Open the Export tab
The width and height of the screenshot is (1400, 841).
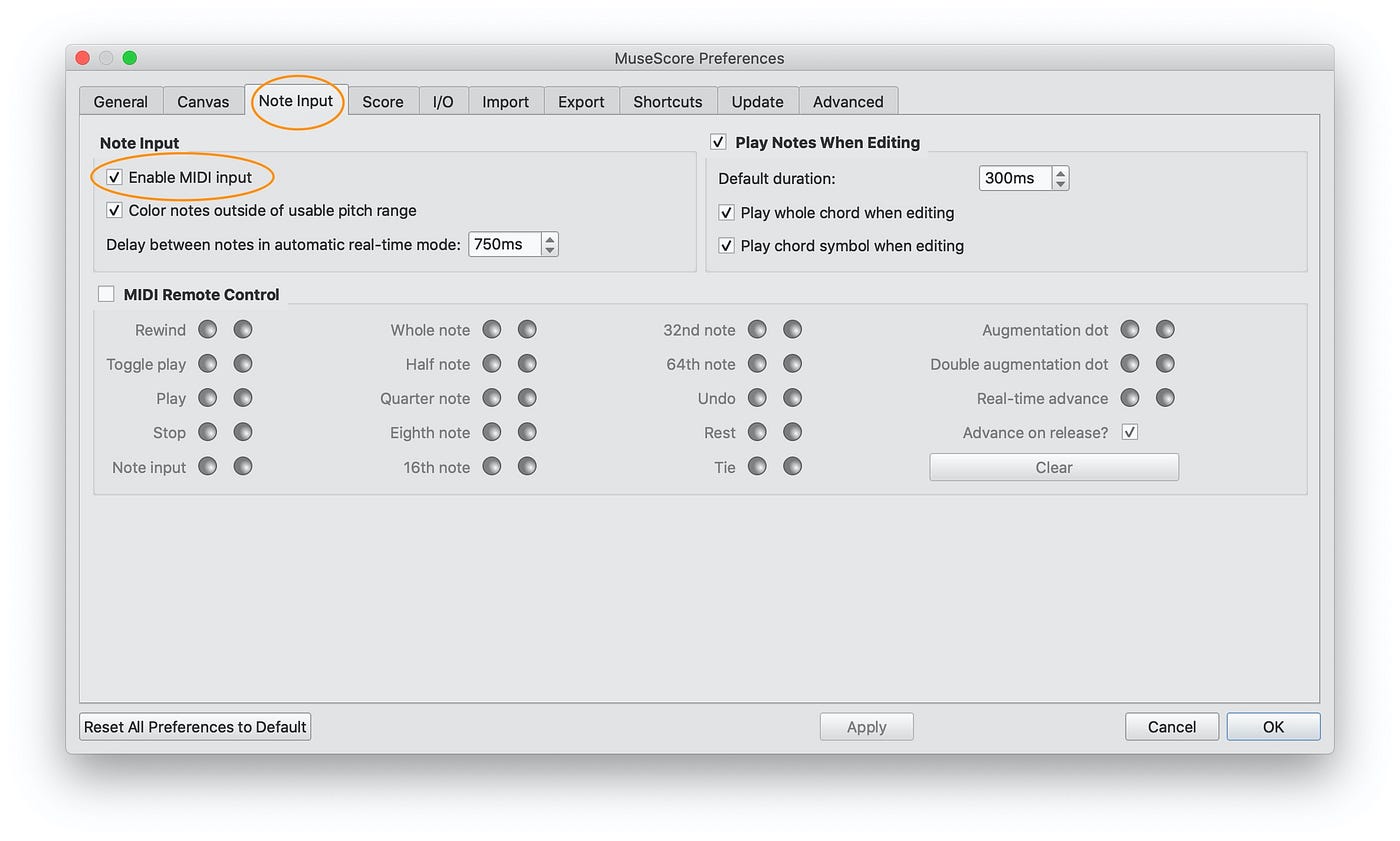coord(581,101)
